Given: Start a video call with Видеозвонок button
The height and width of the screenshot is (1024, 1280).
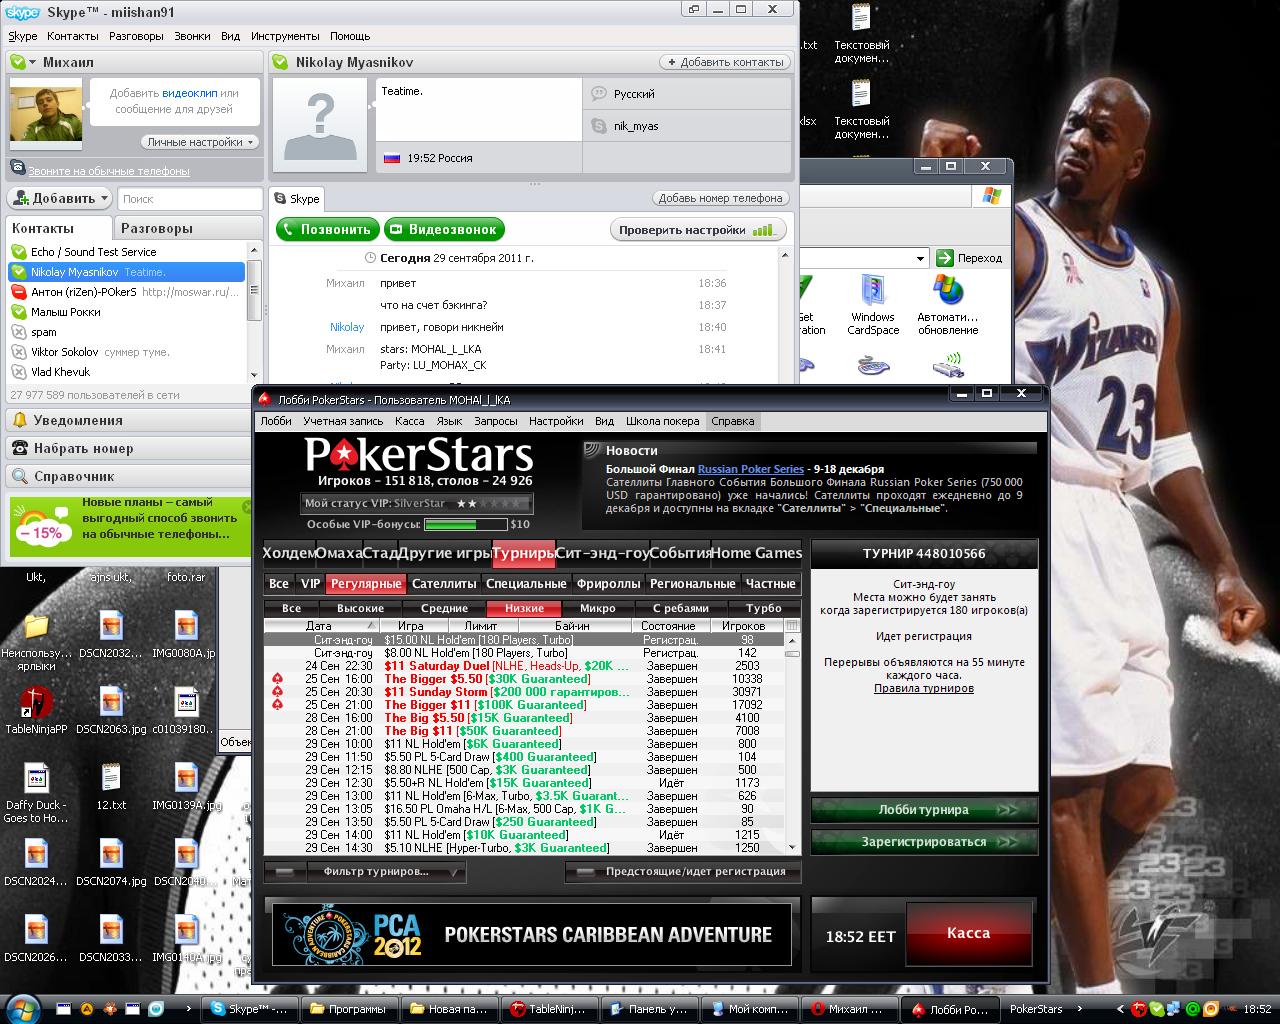Looking at the screenshot, I should [444, 229].
